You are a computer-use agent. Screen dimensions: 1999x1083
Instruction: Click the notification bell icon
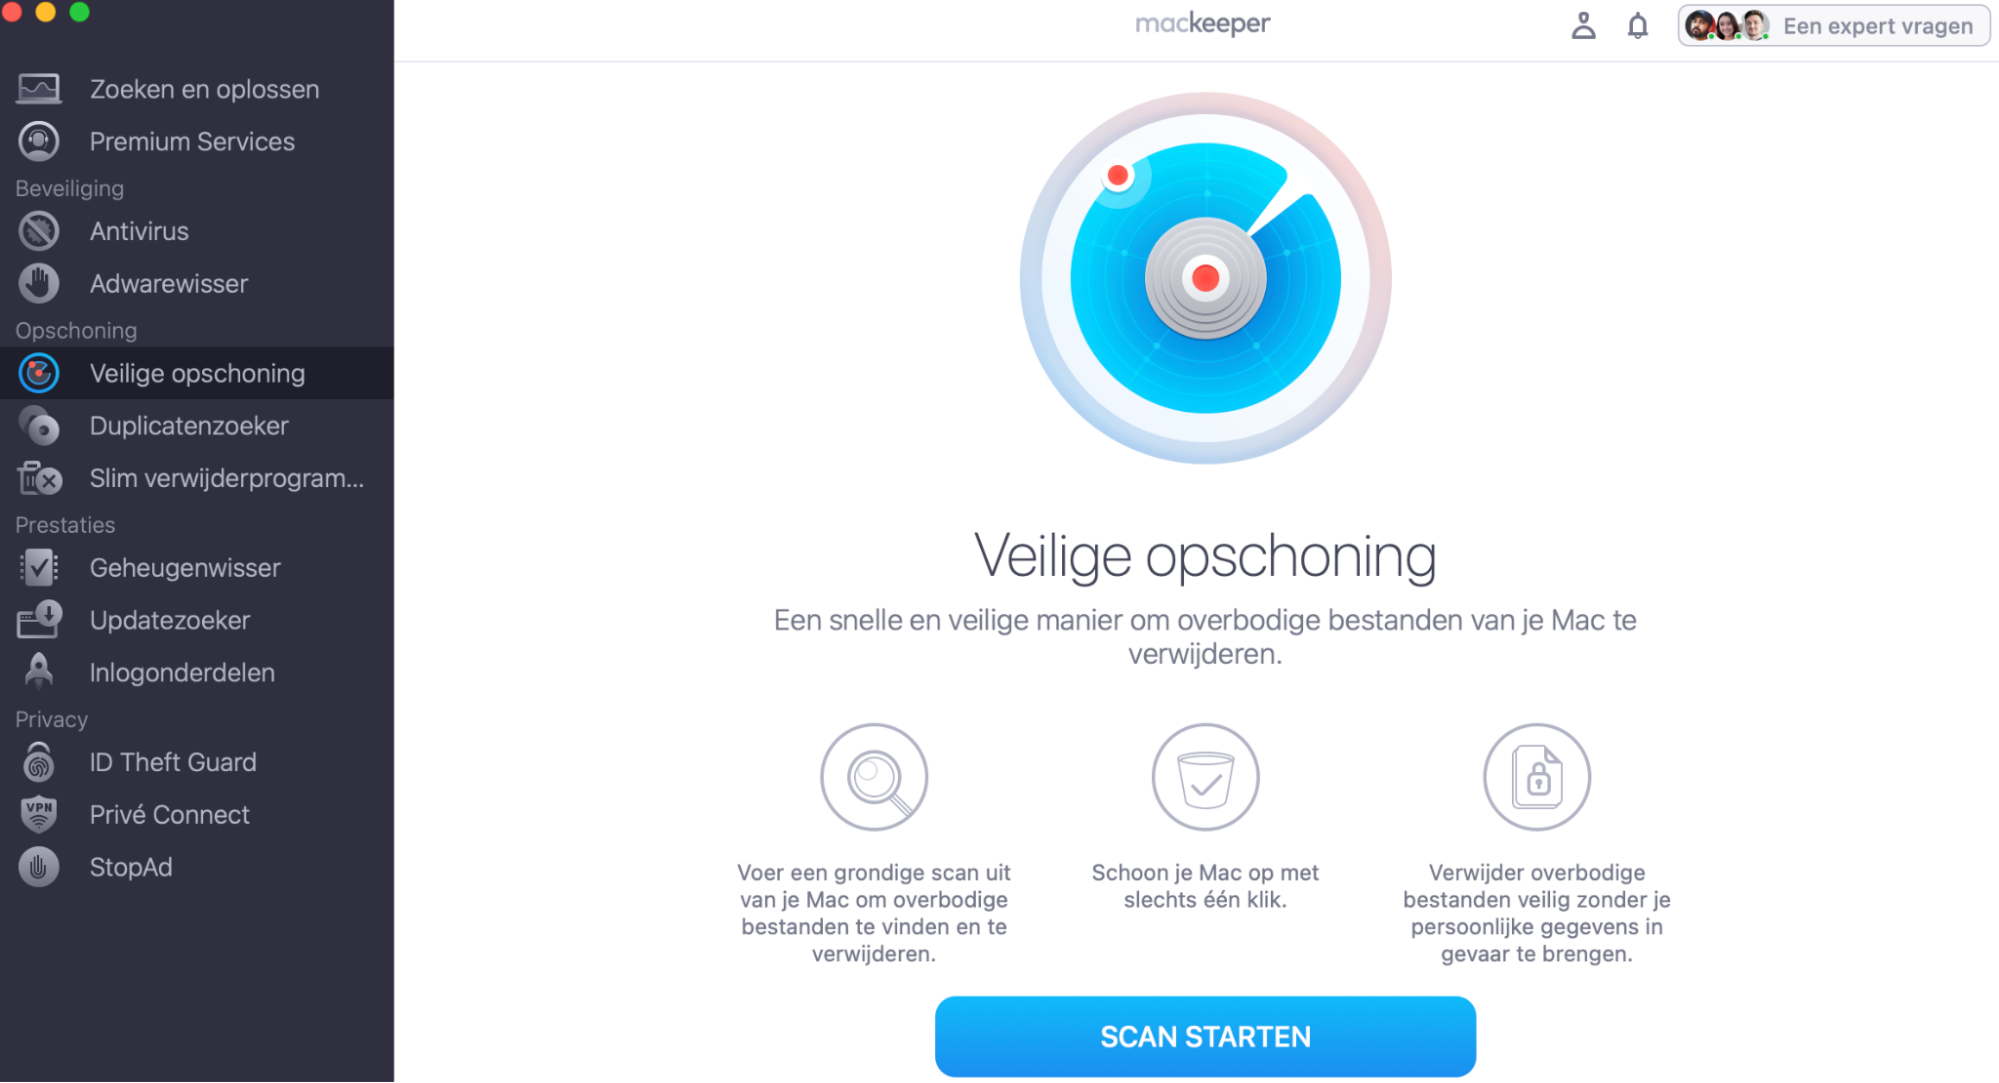pos(1638,25)
